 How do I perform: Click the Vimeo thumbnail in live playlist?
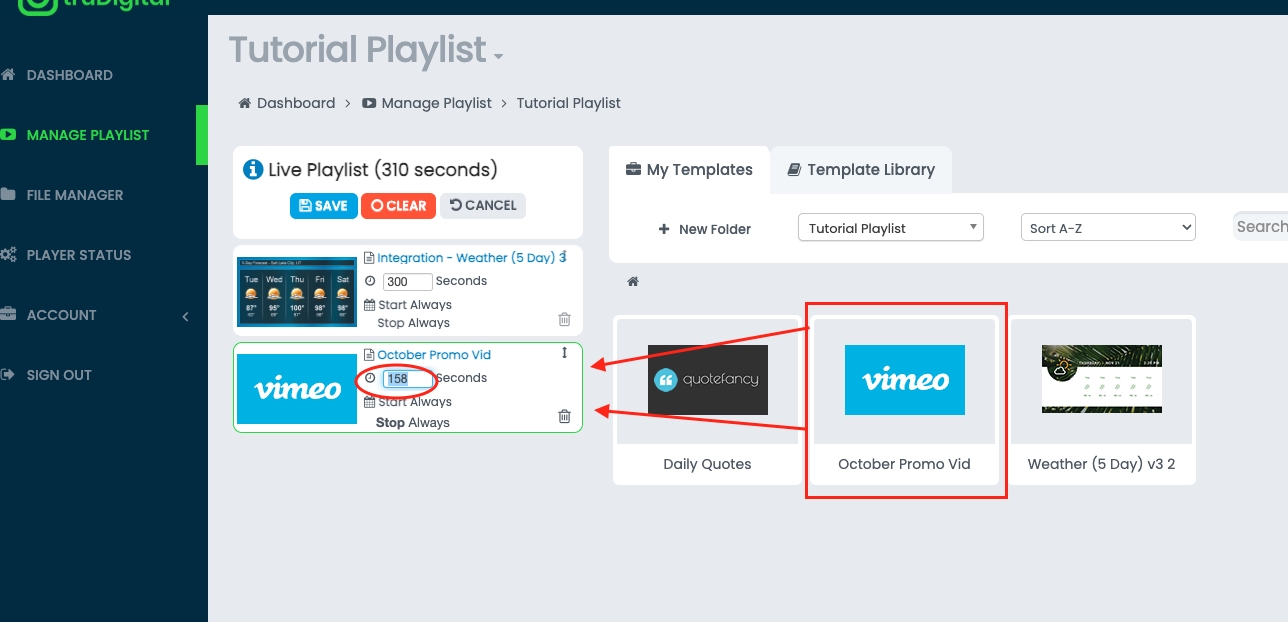tap(297, 388)
